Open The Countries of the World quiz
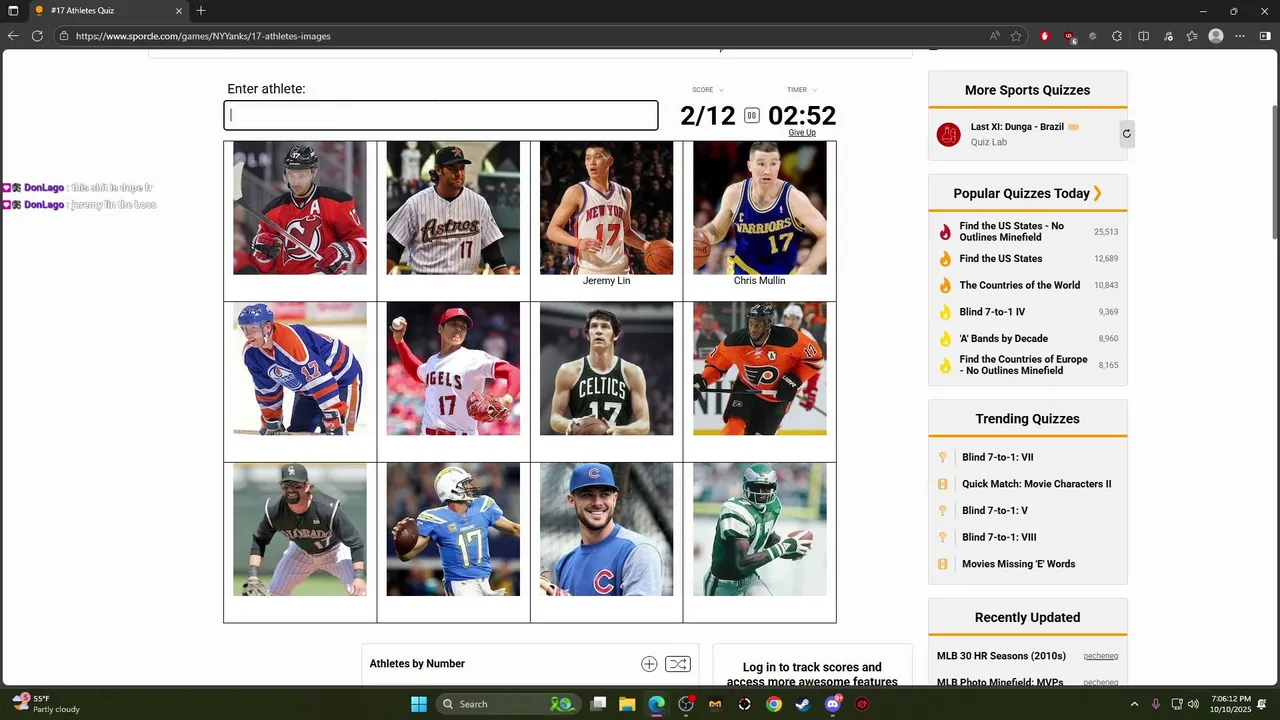The image size is (1280, 720). 1020,285
